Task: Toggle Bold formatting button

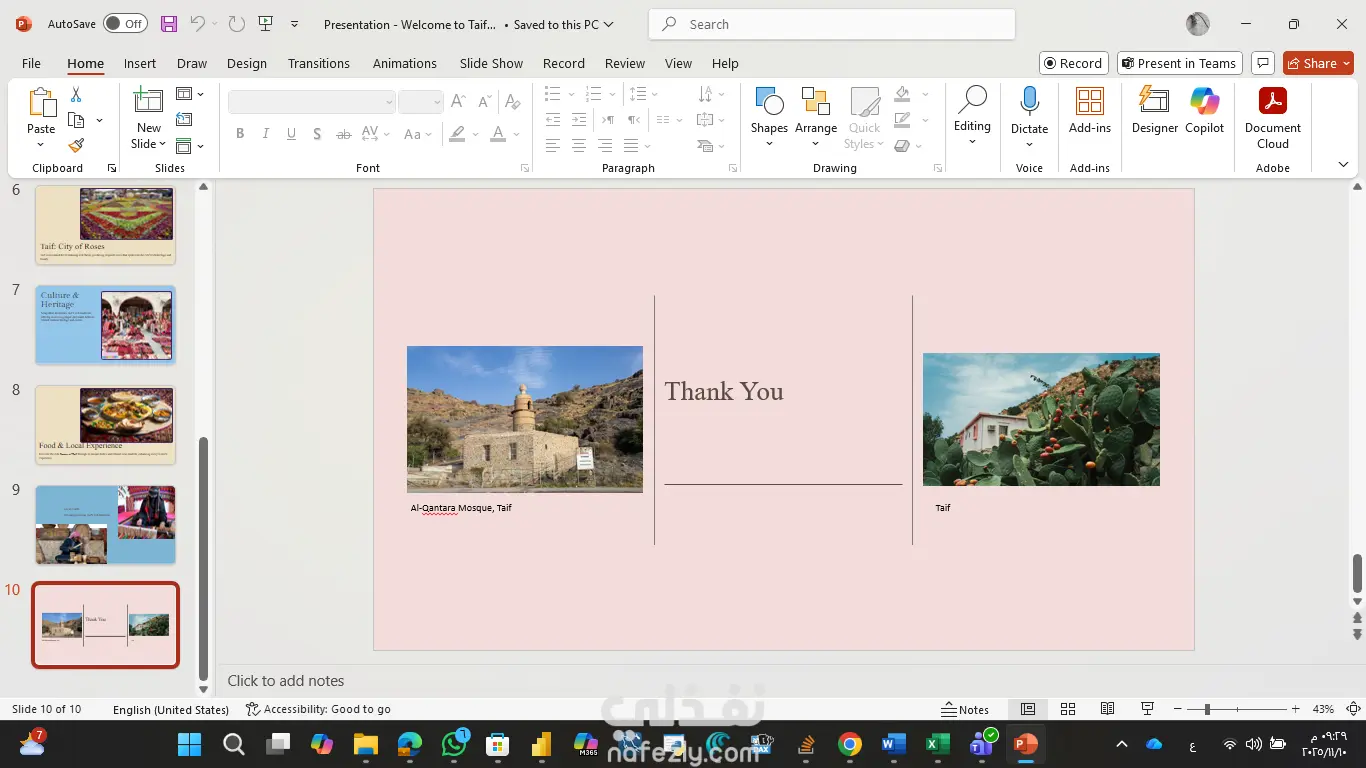Action: (x=240, y=134)
